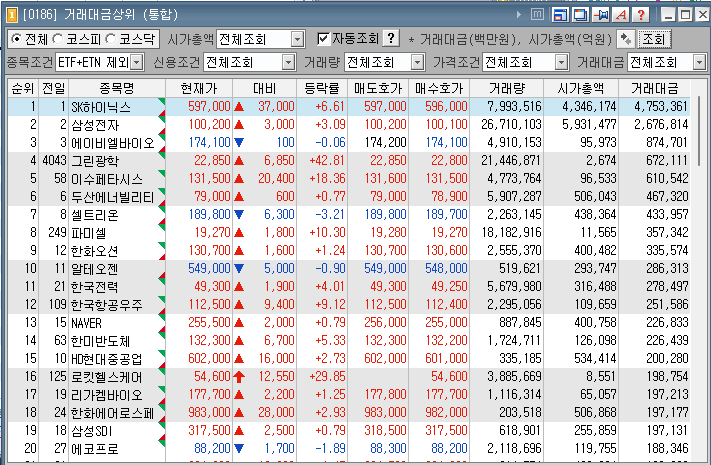Select the 에이비엘바이오 stock name
This screenshot has height=465, width=711.
tap(113, 143)
